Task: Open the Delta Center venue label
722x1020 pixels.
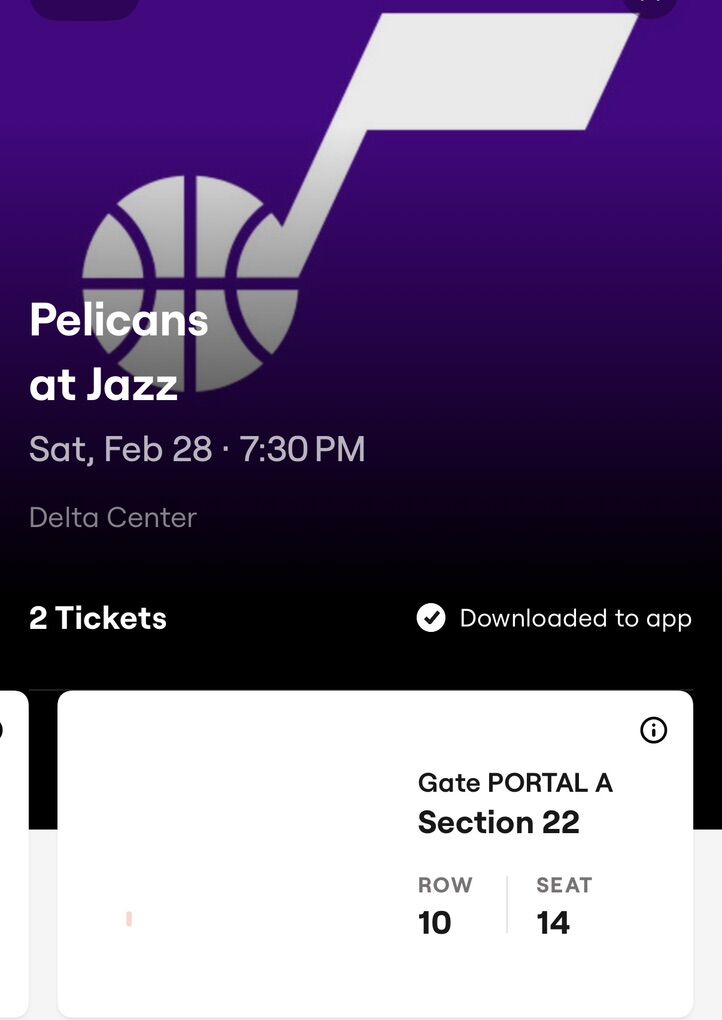Action: pos(113,518)
